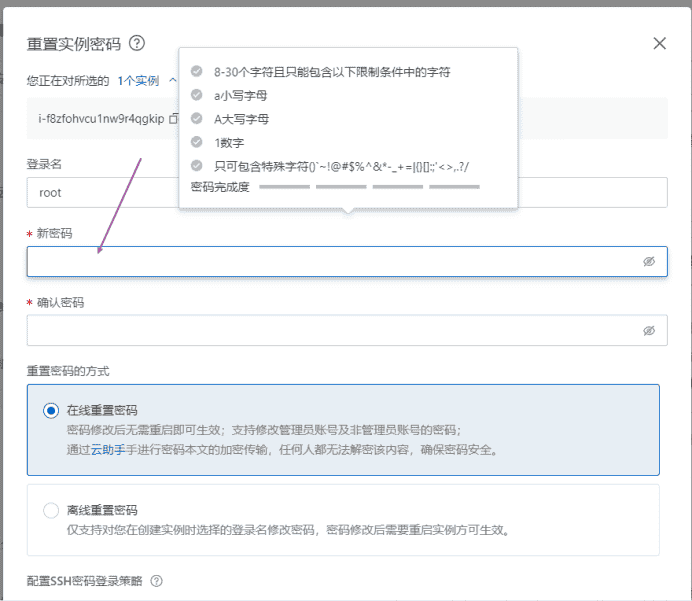Click the check icon for 8-30个字符 rule
This screenshot has width=692, height=601.
tap(197, 72)
